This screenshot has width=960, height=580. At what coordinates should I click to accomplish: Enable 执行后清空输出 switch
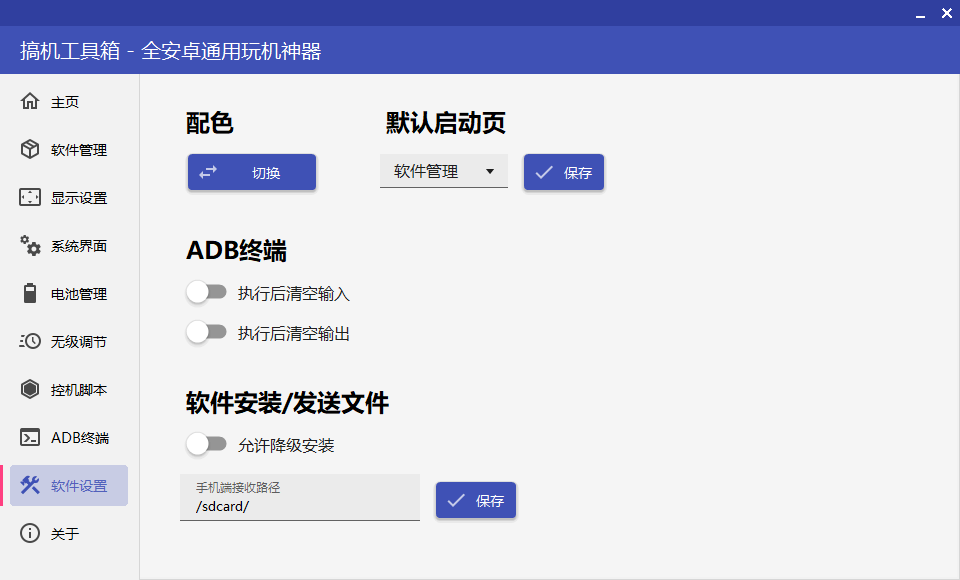(x=206, y=332)
